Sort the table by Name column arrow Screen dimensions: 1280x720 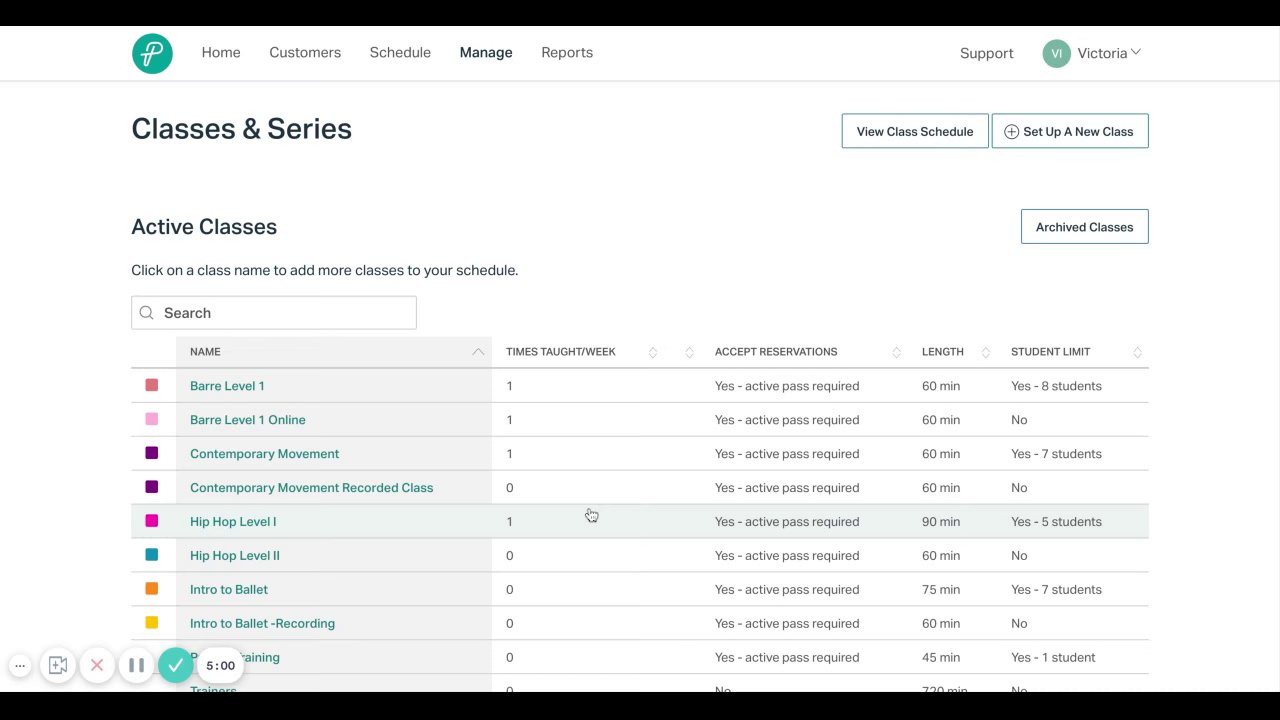point(478,352)
